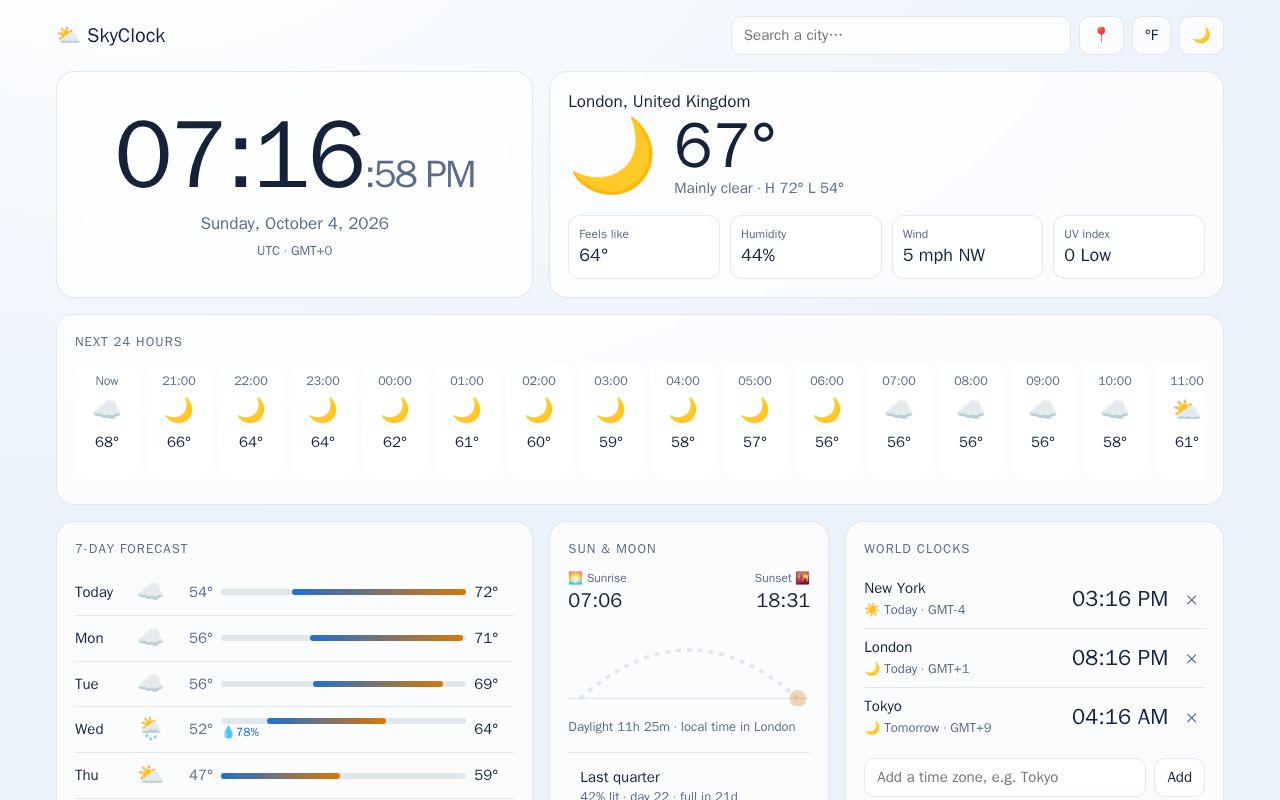Click the 04:00 hourly forecast card
Screen dimensions: 1280x800
point(683,421)
